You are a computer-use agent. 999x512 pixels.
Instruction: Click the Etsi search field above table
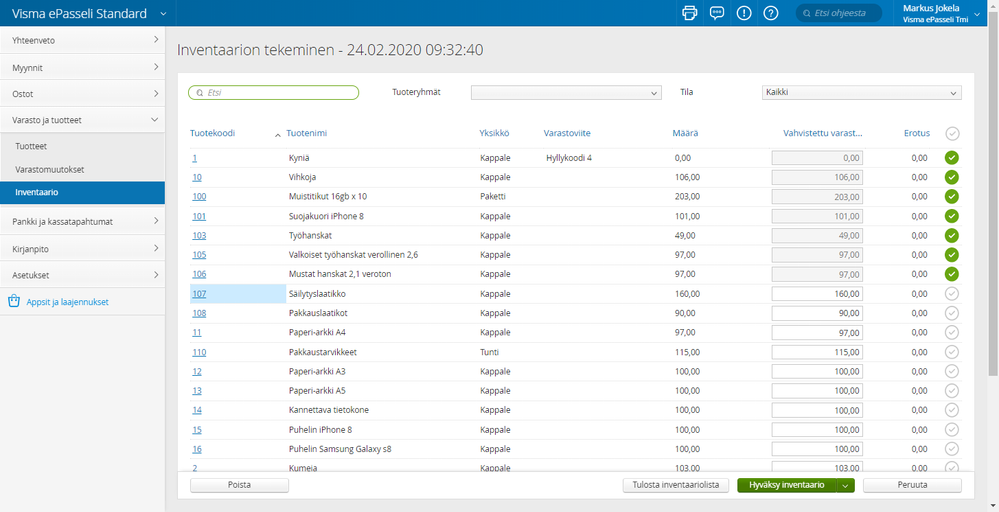click(x=273, y=93)
